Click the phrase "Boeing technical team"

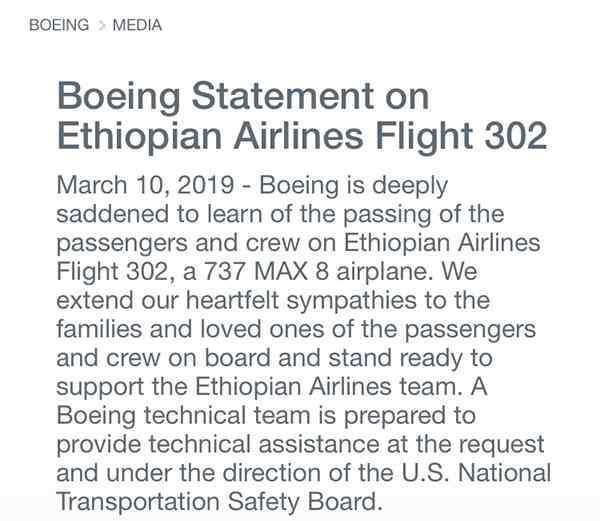[183, 415]
